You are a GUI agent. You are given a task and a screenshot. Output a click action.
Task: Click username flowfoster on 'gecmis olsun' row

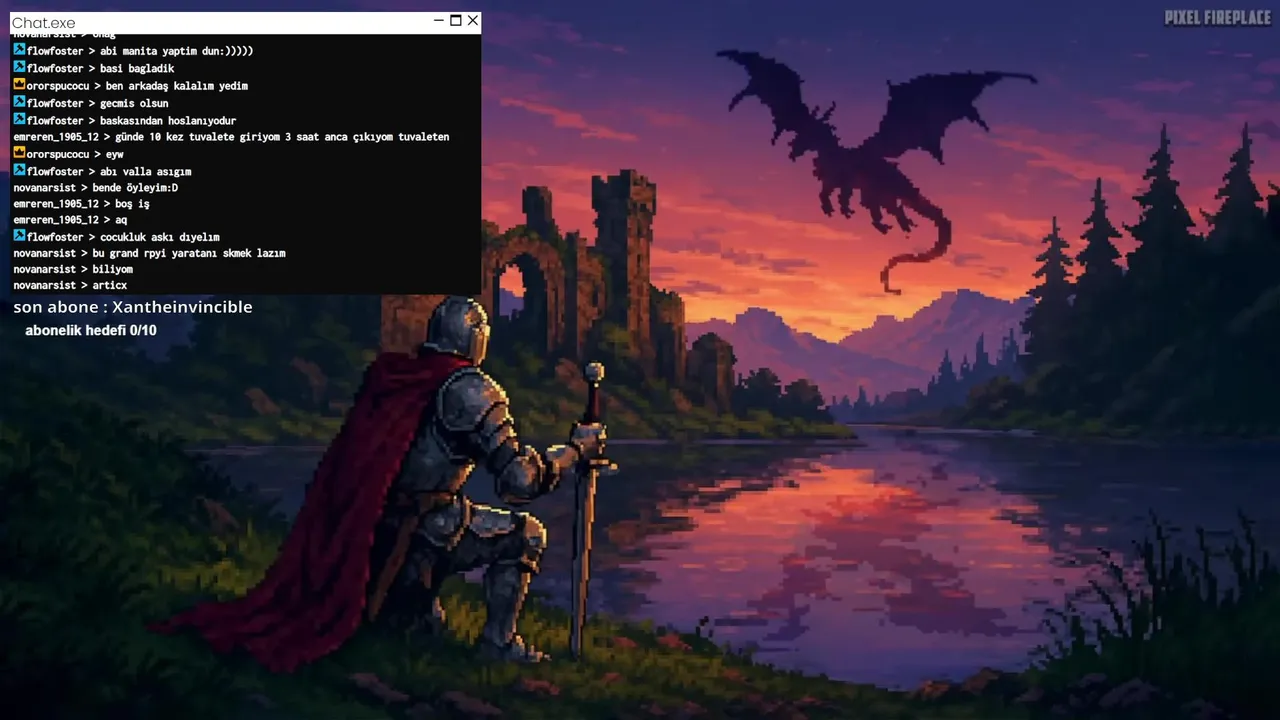(x=55, y=103)
